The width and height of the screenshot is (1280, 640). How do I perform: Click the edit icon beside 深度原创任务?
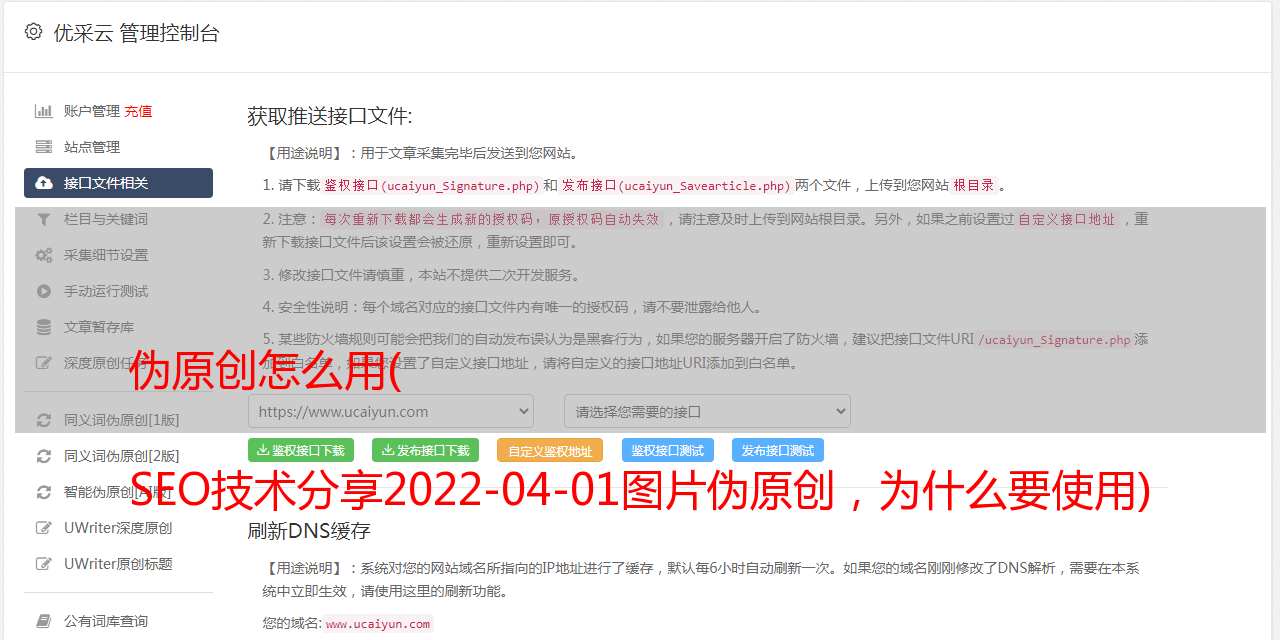[44, 363]
